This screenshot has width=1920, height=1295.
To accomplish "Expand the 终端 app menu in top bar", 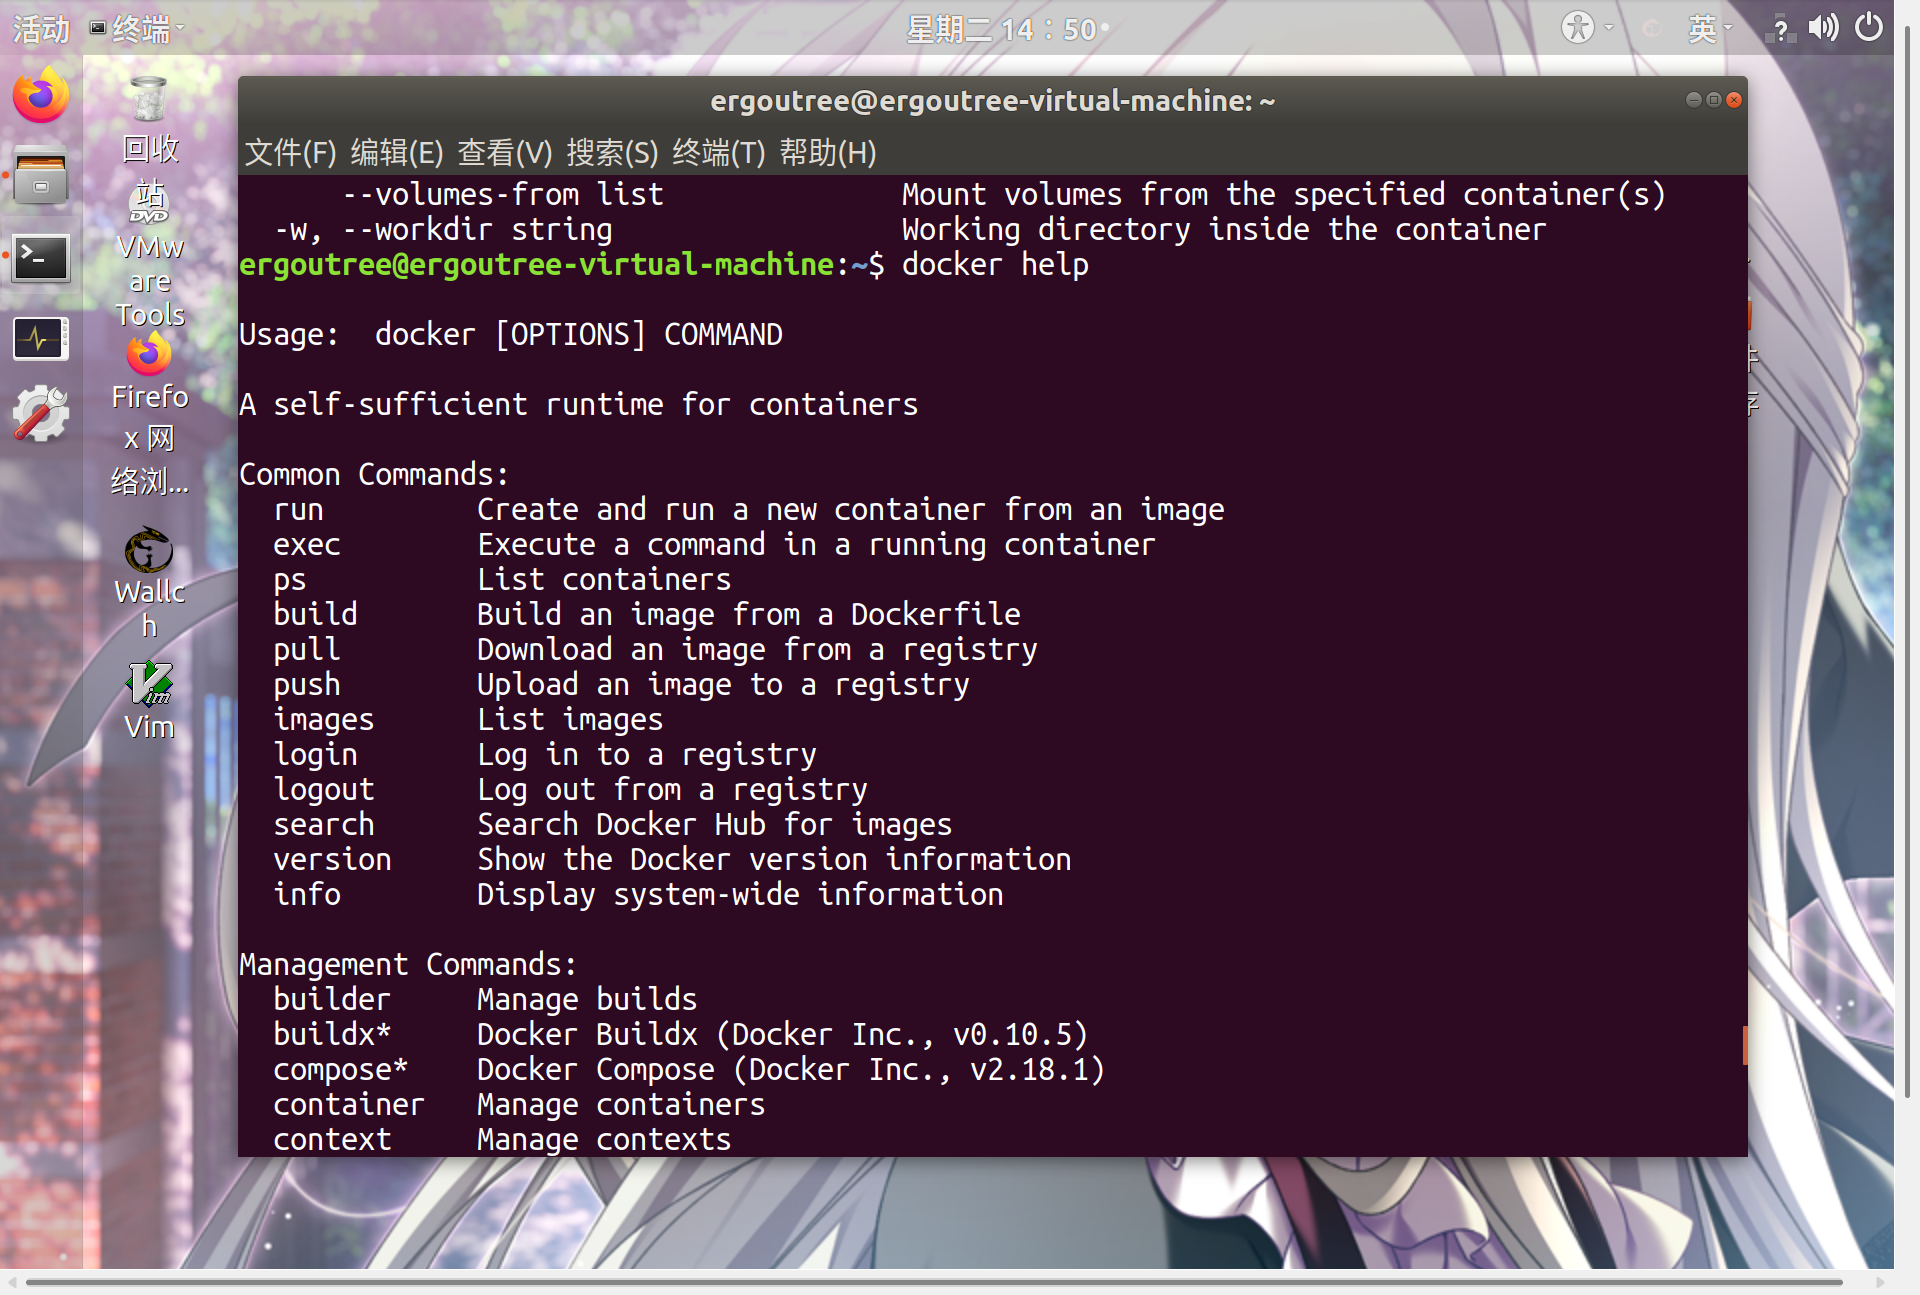I will pyautogui.click(x=139, y=29).
